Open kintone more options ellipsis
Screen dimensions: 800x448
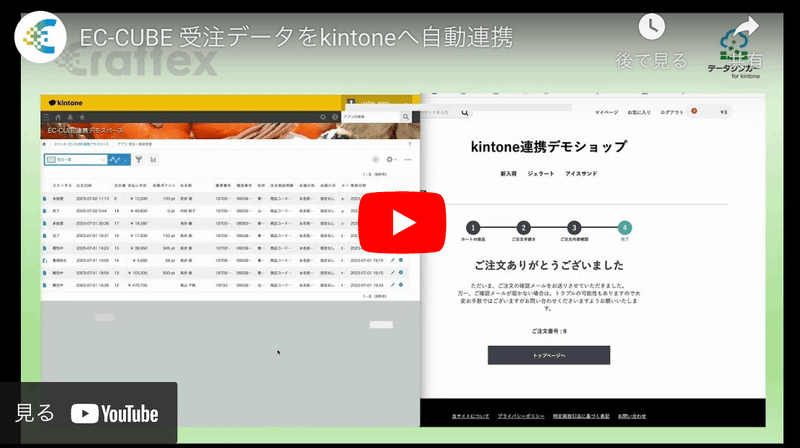pyautogui.click(x=408, y=160)
